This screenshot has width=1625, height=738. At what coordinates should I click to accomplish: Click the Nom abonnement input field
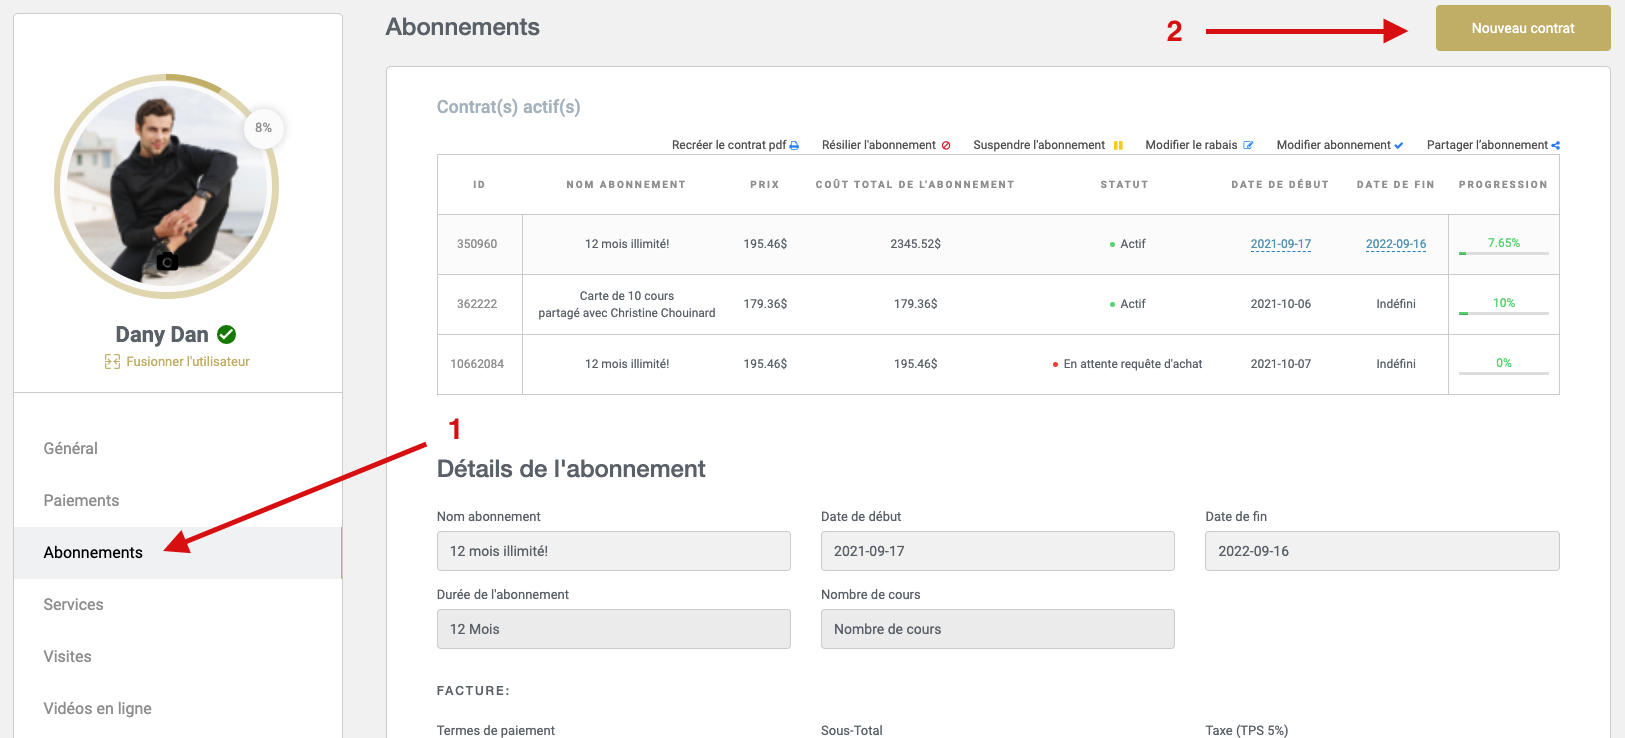click(x=613, y=551)
